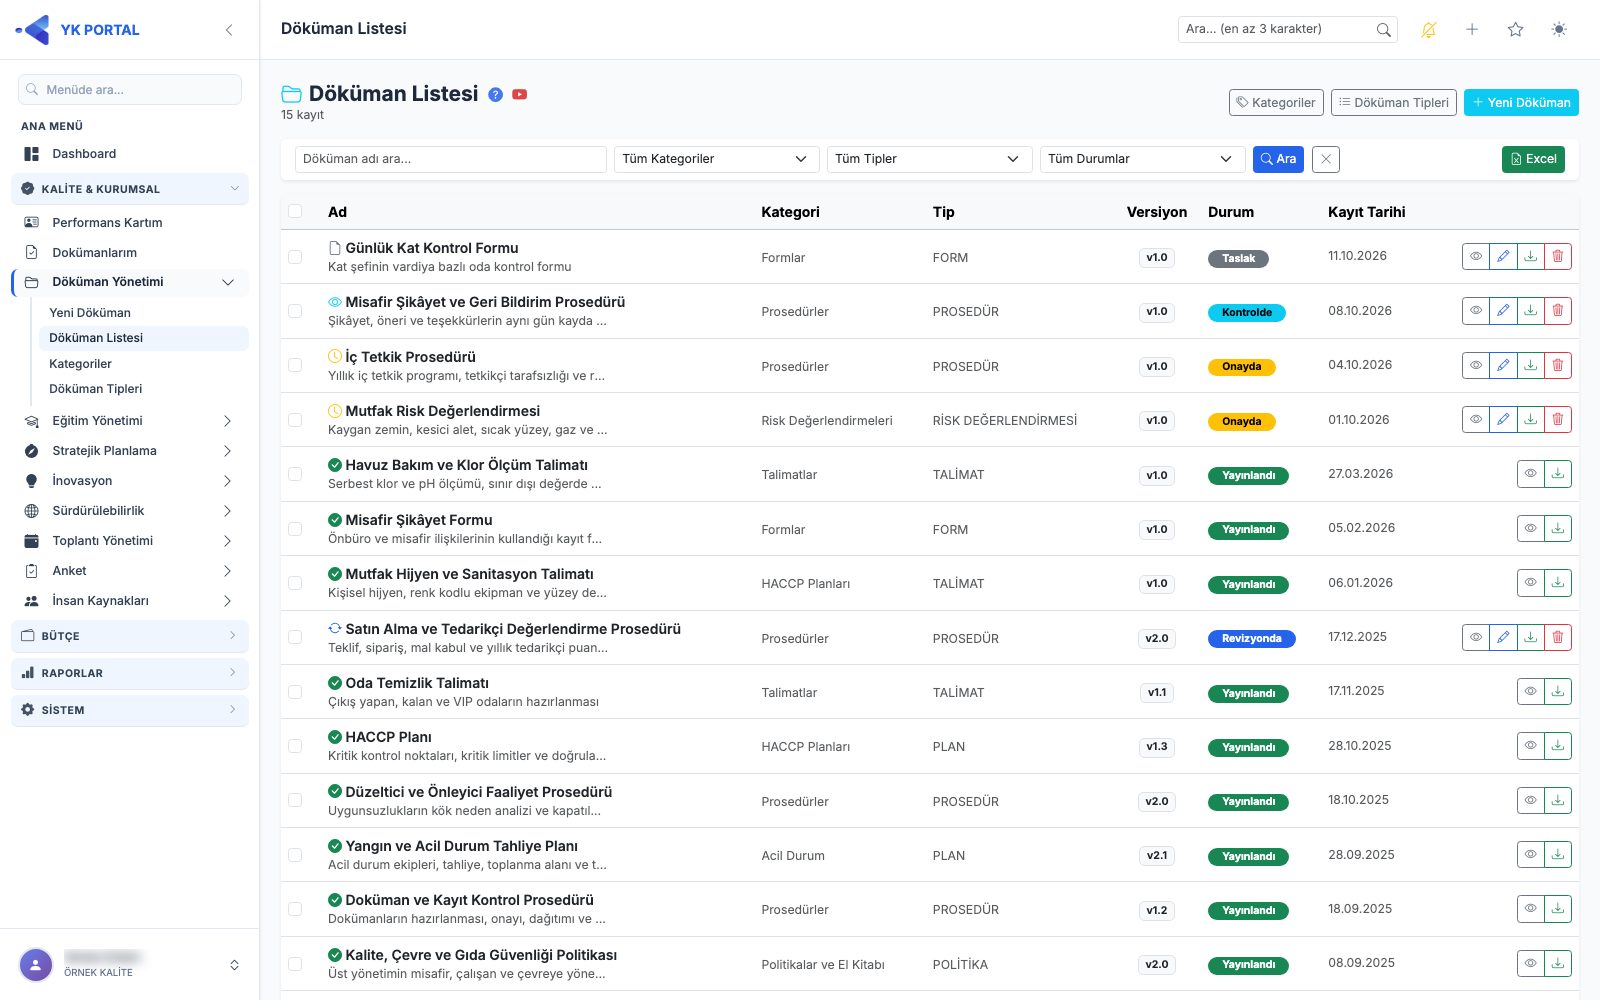1600x1000 pixels.
Task: Expand the Eğitim Yönetimi menu
Action: 130,421
